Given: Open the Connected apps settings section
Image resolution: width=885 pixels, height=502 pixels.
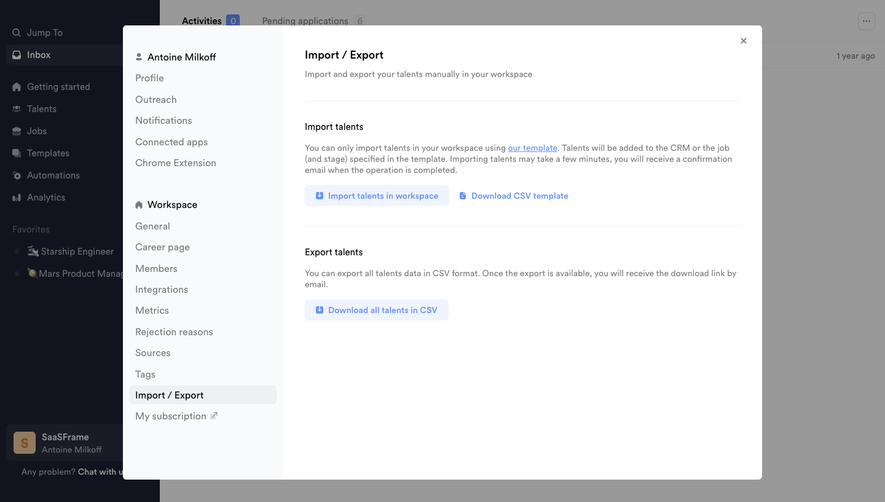Looking at the screenshot, I should tap(172, 142).
